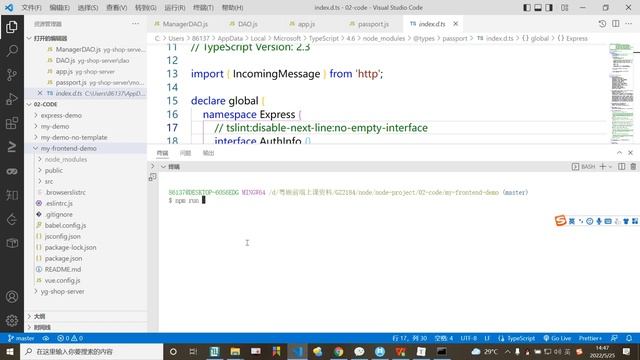Image resolution: width=640 pixels, height=360 pixels.
Task: Close the index.d.ts editor tab
Action: [x=456, y=24]
